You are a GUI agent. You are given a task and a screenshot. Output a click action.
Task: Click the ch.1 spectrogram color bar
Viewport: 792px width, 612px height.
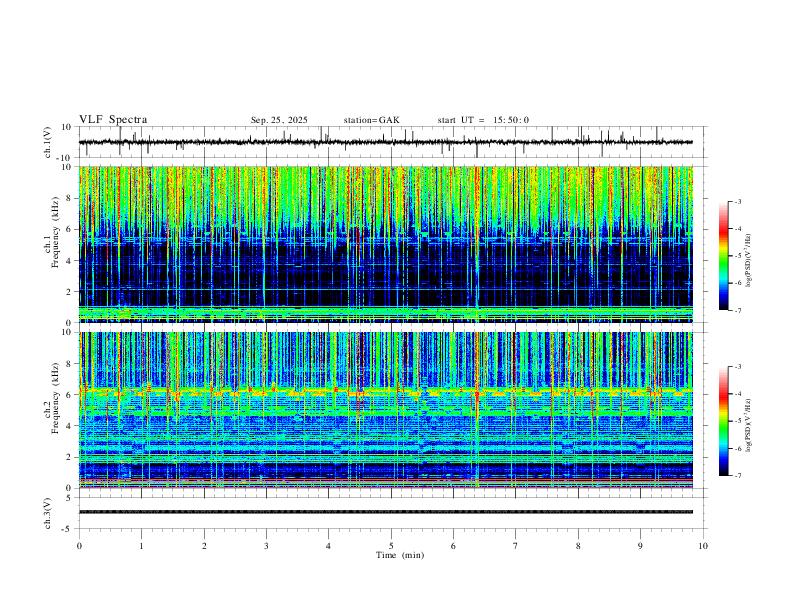click(x=724, y=256)
